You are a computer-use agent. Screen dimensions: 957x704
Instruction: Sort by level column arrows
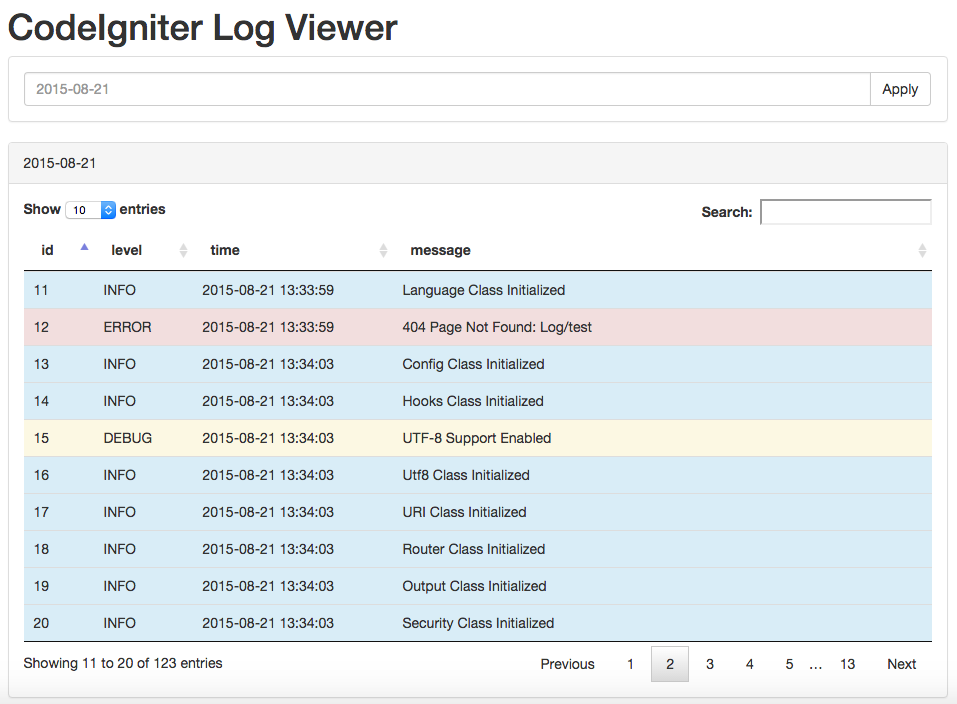(x=183, y=250)
